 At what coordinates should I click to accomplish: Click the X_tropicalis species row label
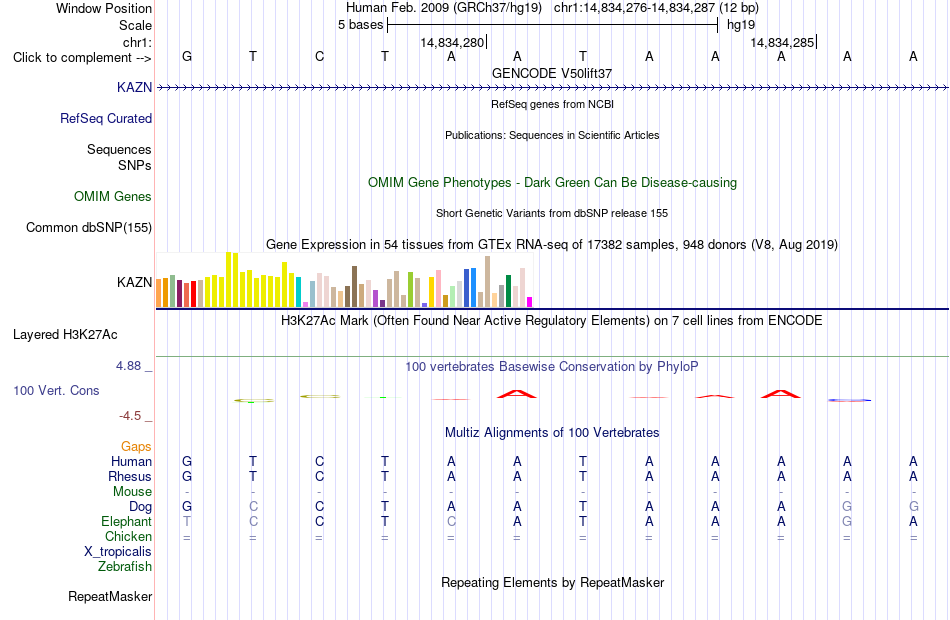click(118, 552)
